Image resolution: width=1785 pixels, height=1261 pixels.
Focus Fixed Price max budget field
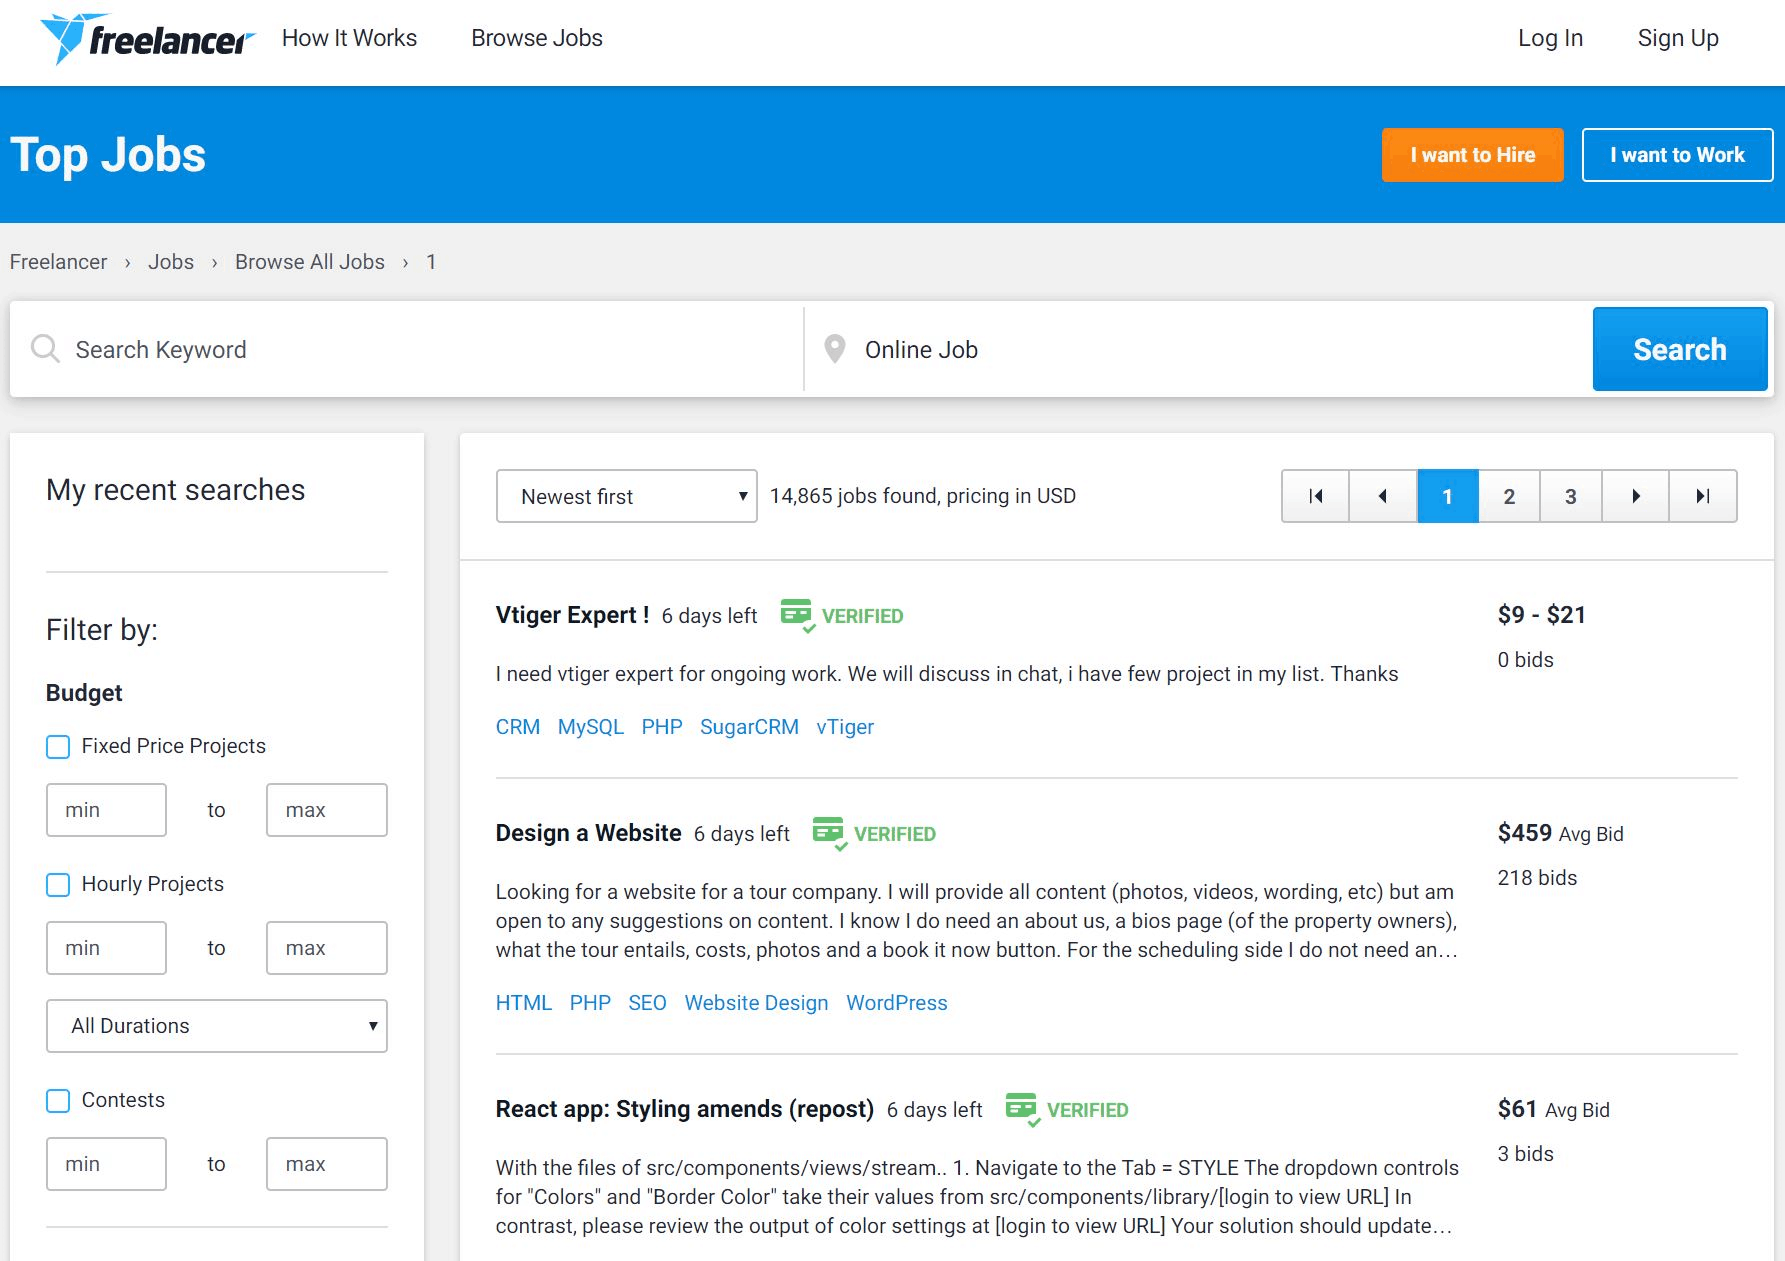(x=327, y=810)
